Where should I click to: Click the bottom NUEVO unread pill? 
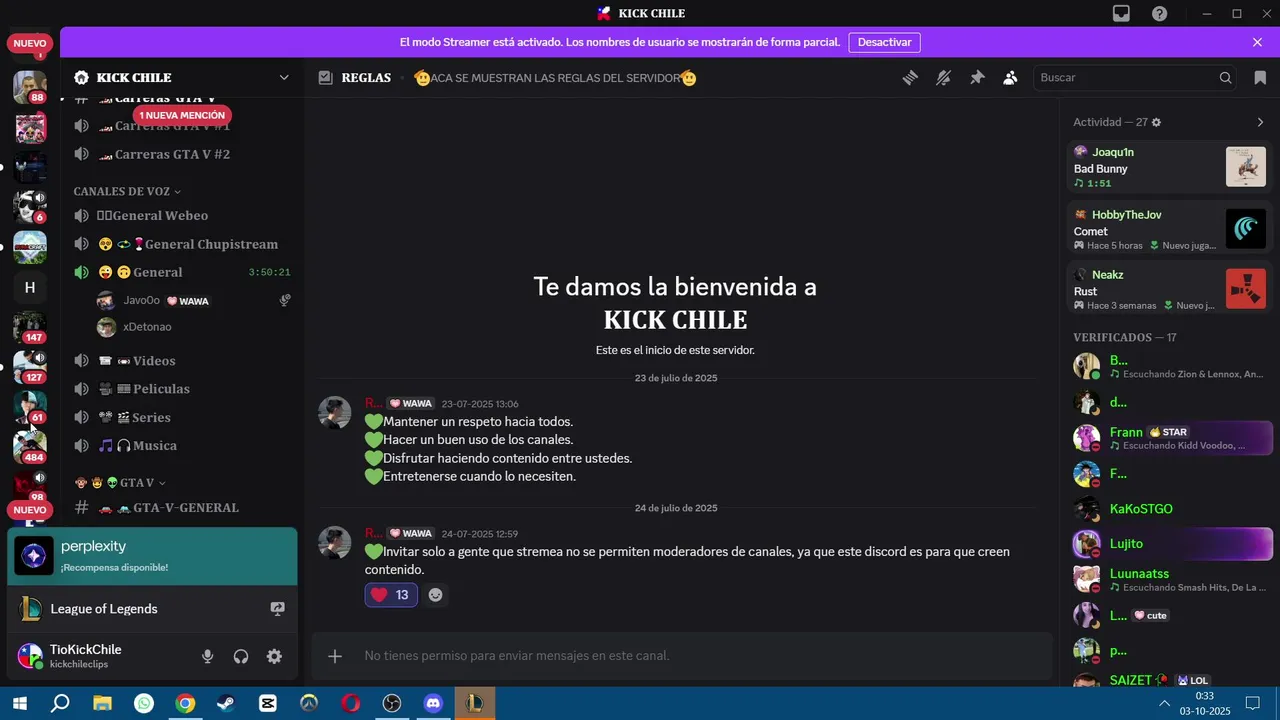point(30,510)
